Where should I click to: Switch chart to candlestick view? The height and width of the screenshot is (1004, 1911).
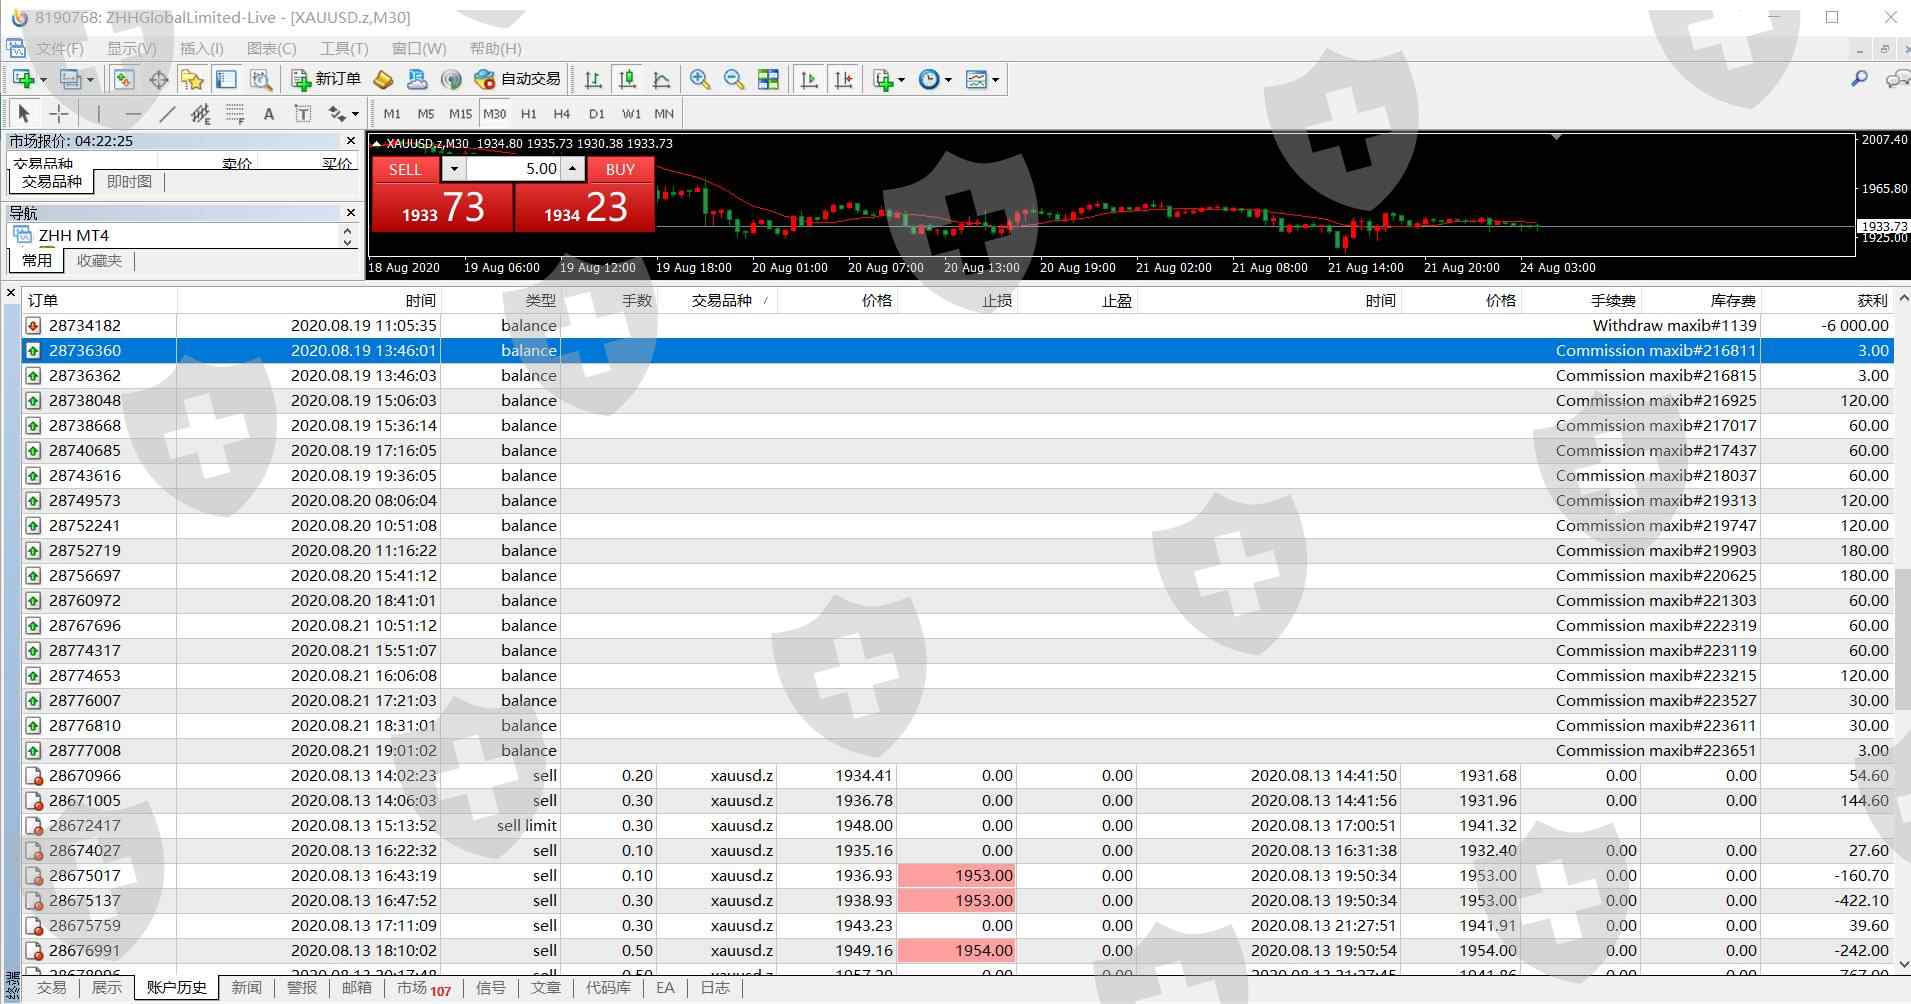627,80
